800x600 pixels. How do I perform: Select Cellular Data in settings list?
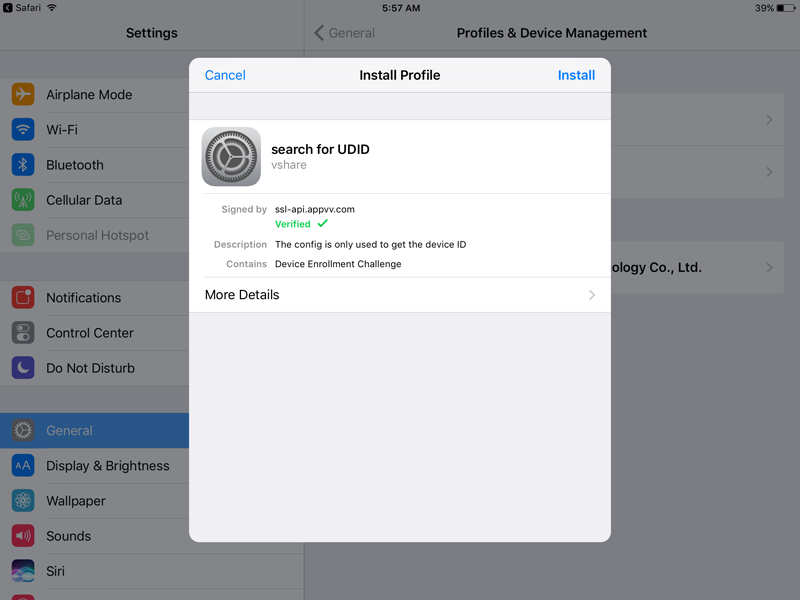click(x=94, y=200)
